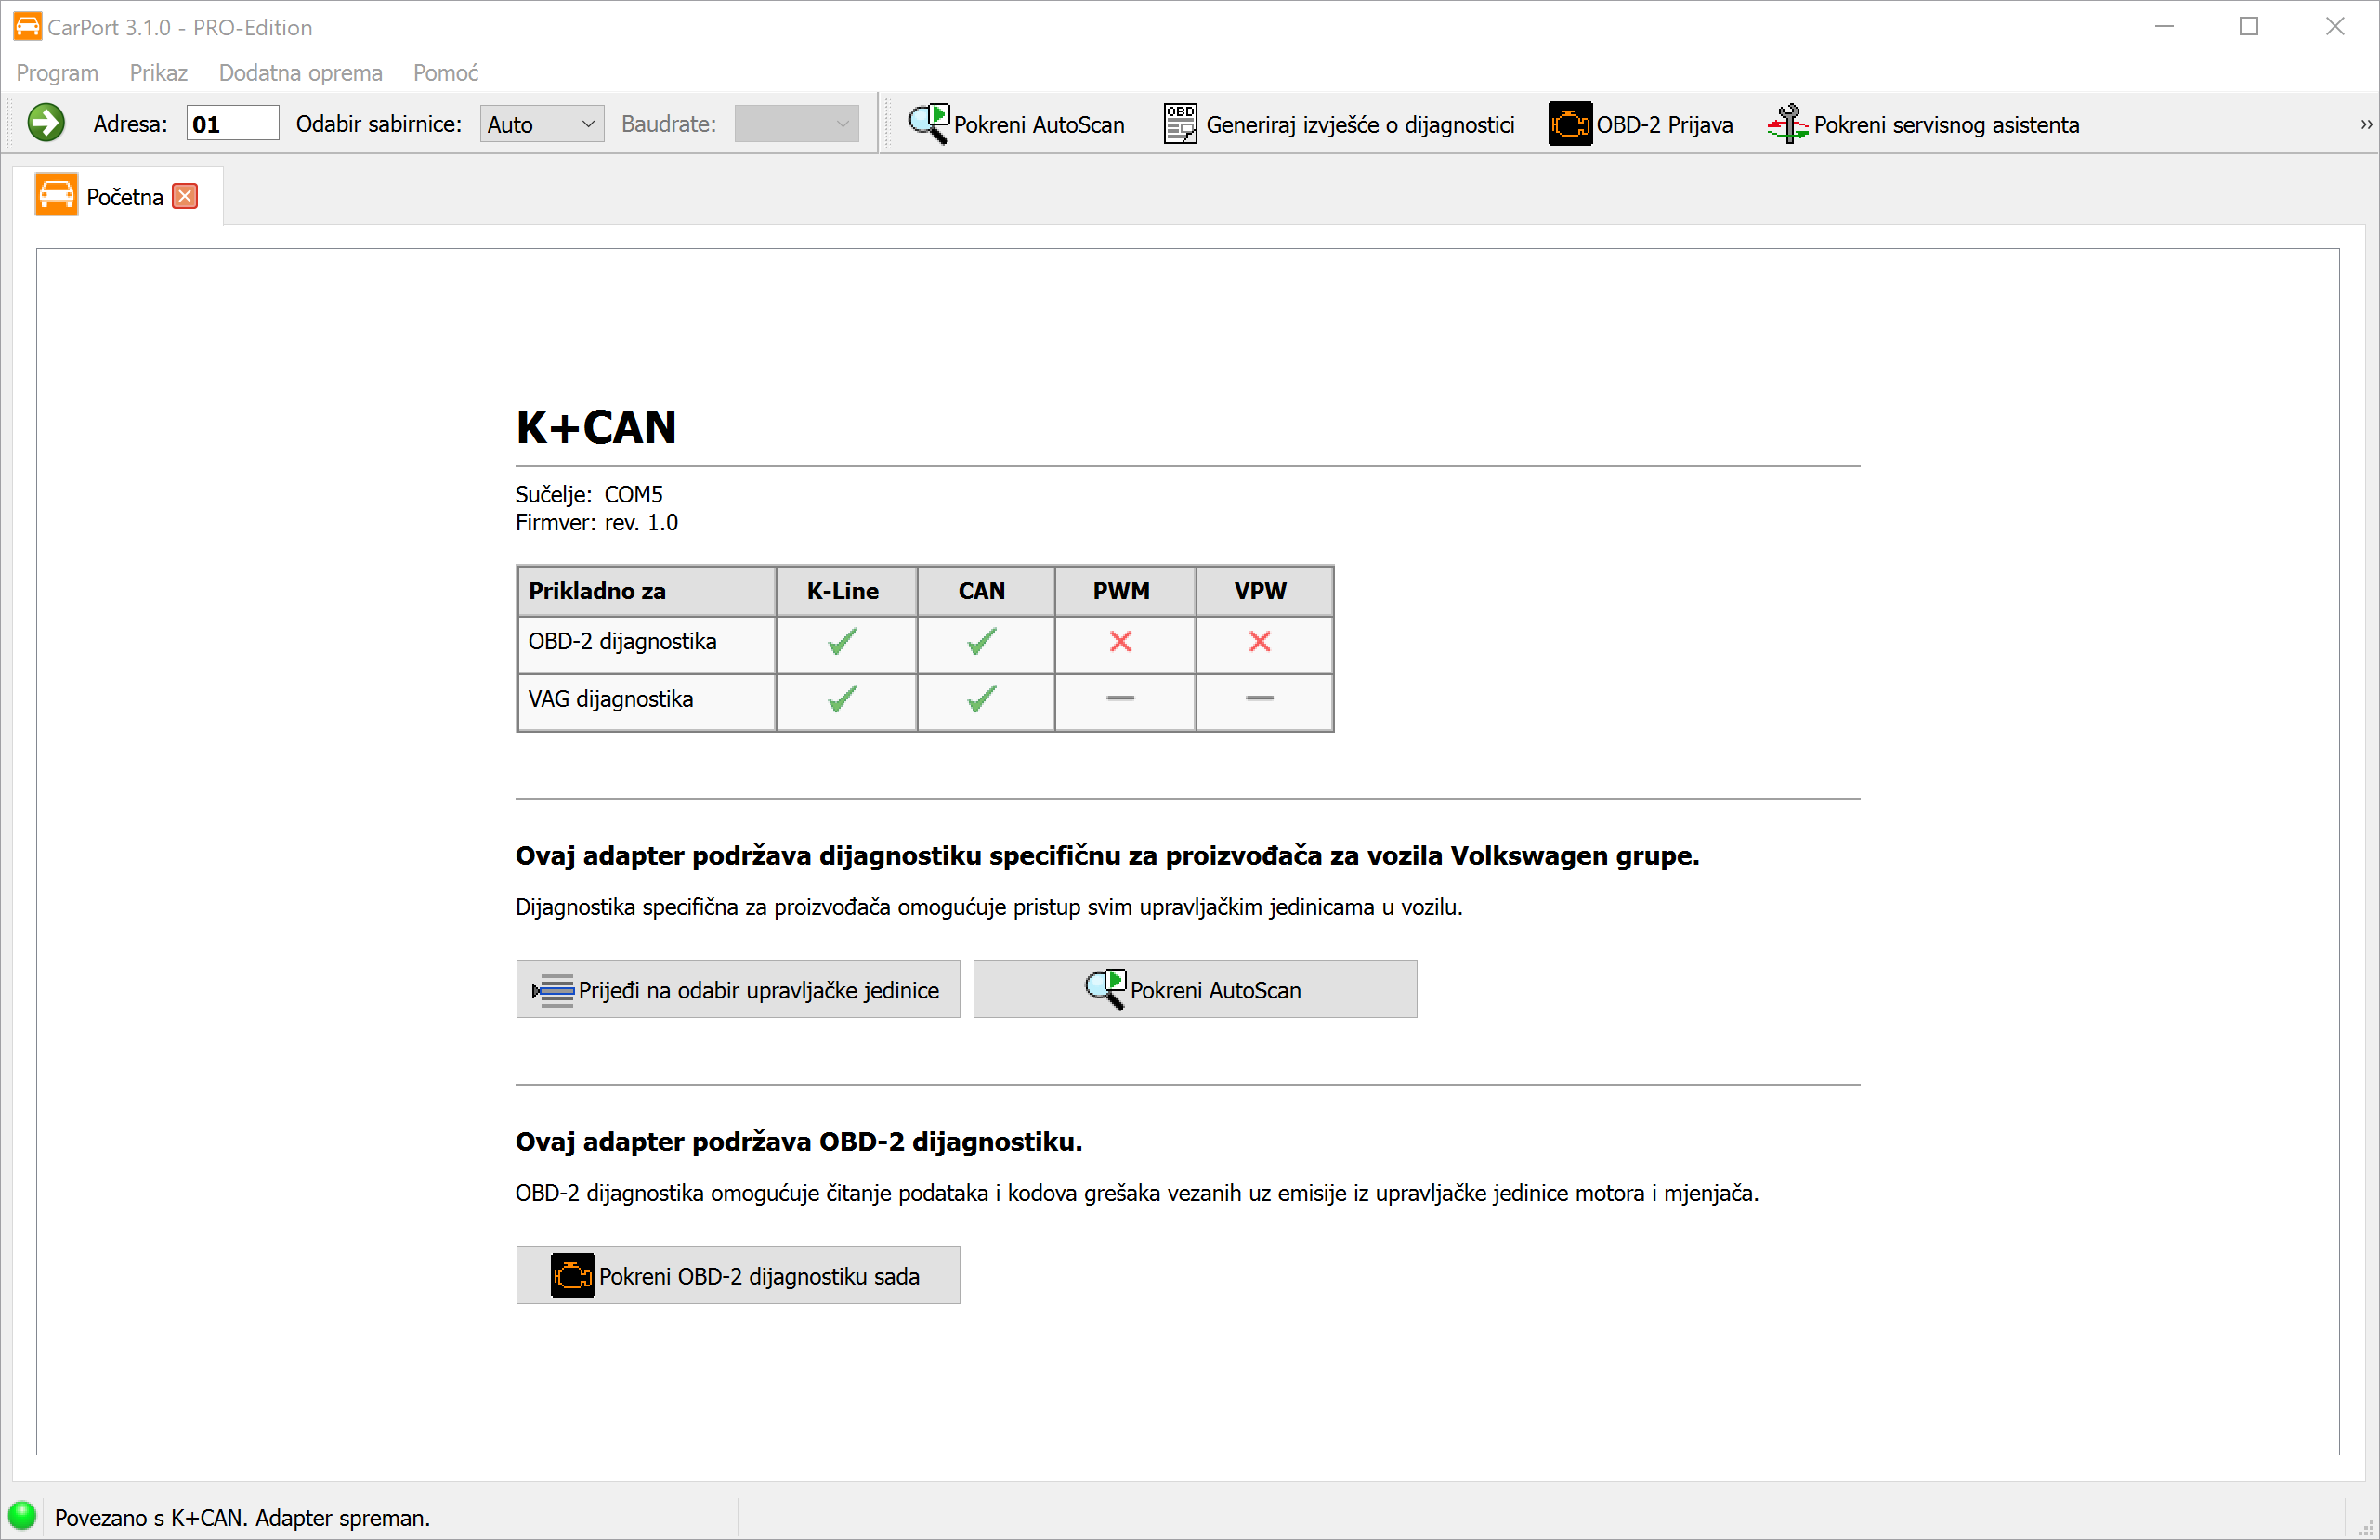Open the Prikaz menu
2380x1540 pixels.
click(x=158, y=72)
